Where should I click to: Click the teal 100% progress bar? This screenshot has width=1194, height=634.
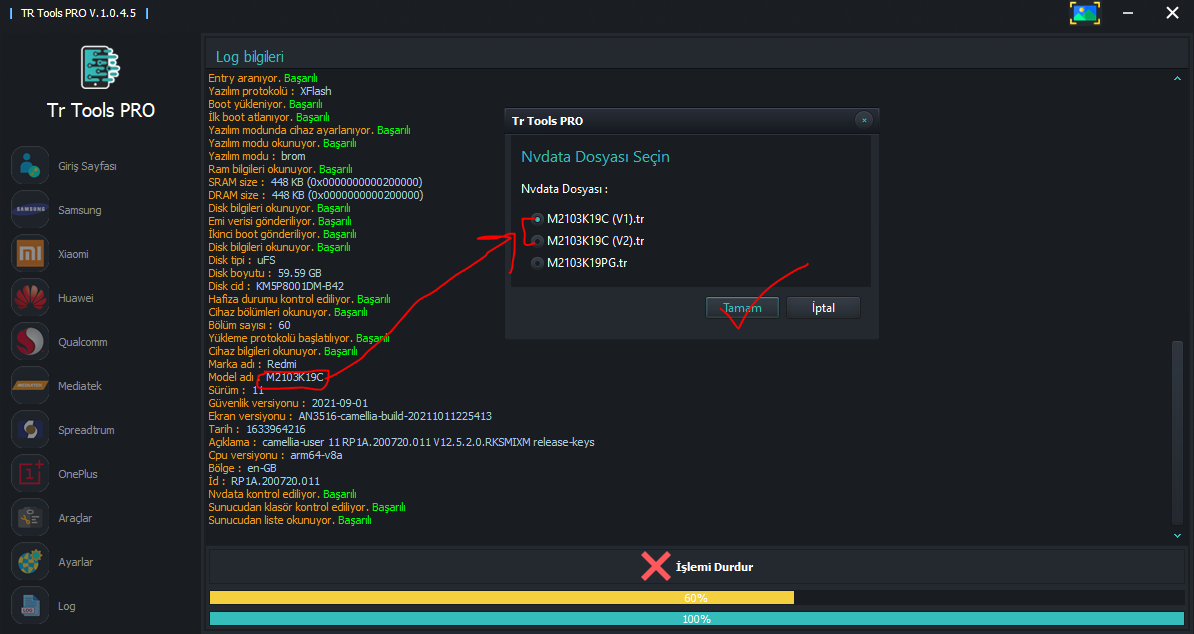(697, 620)
